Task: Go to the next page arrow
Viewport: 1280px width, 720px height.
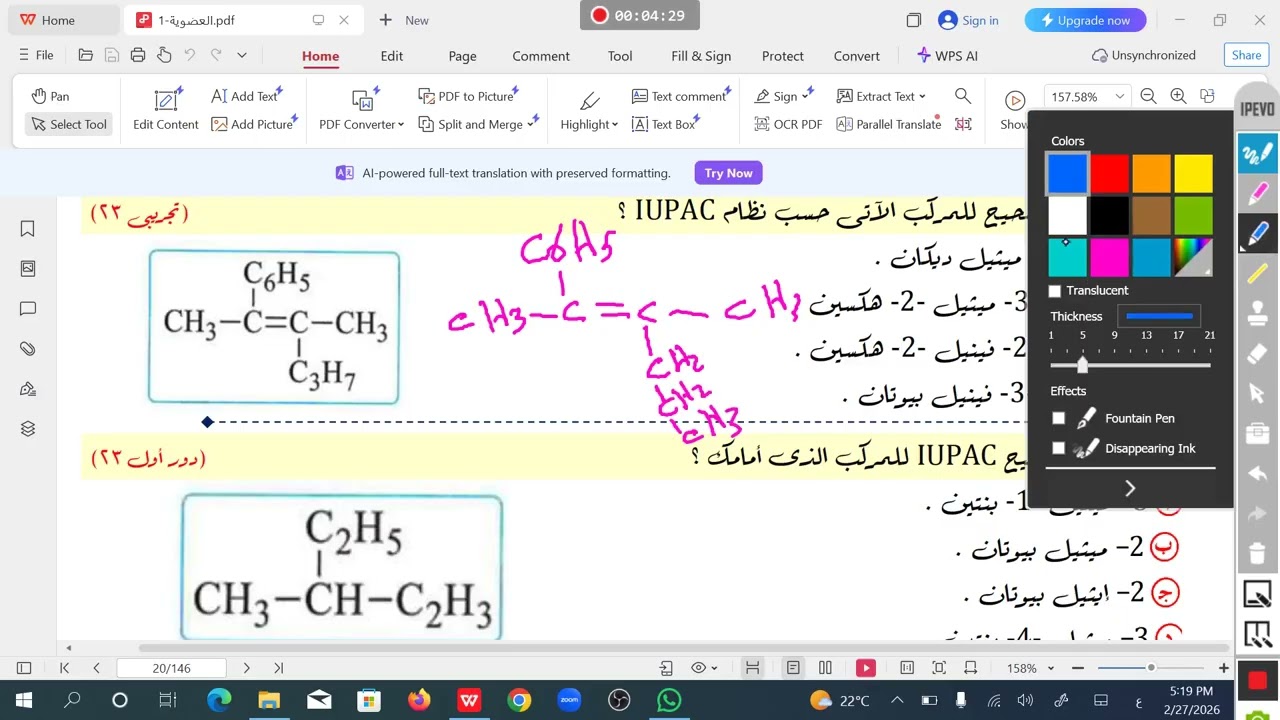Action: tap(247, 668)
